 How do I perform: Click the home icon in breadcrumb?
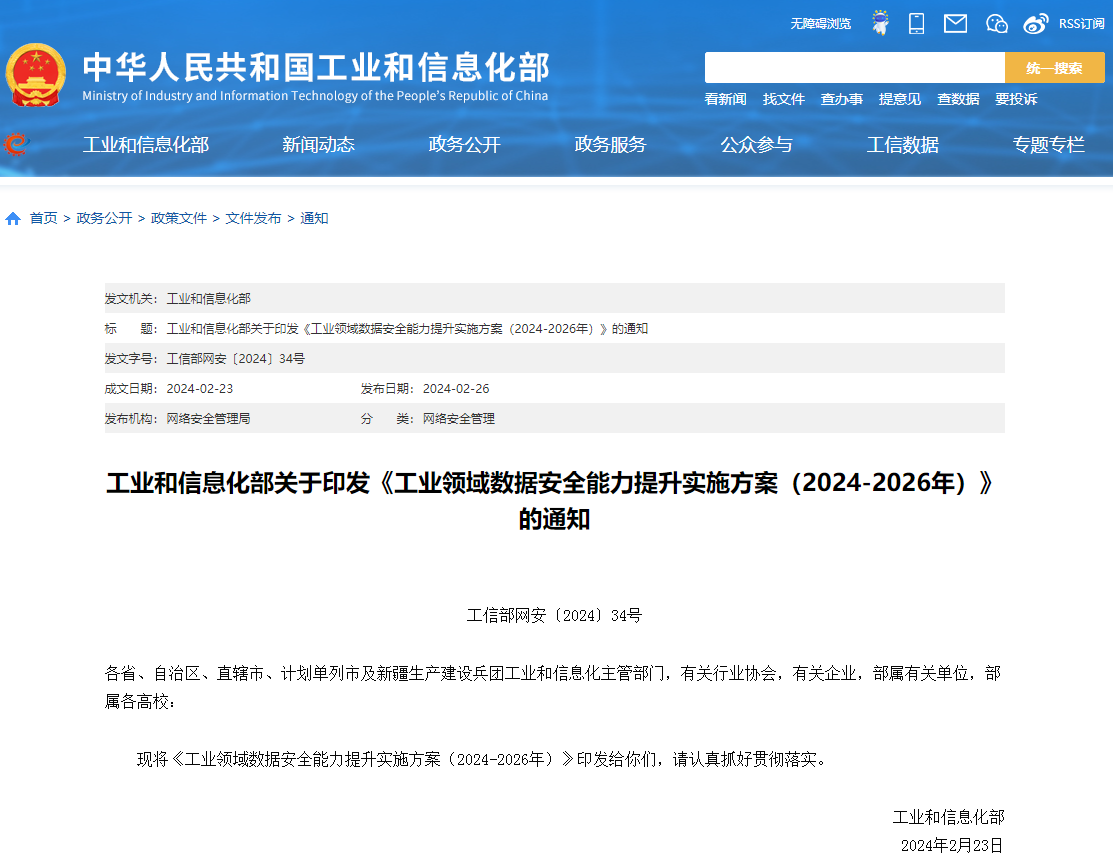13,219
